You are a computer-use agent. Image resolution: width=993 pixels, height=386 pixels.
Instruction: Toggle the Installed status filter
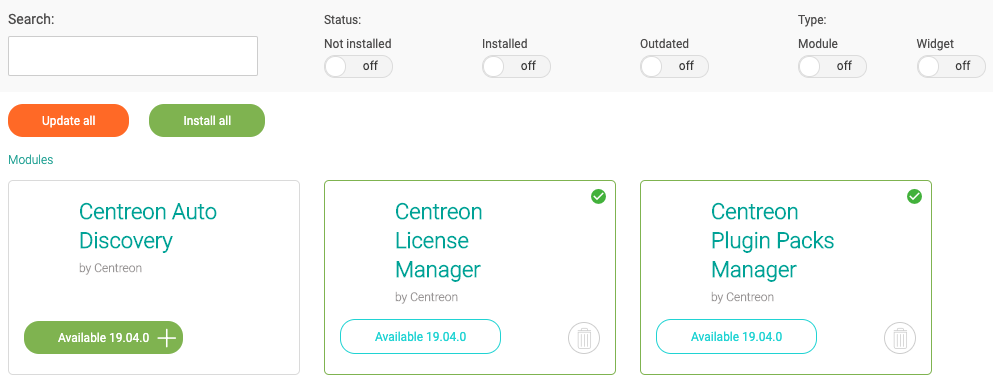pos(516,66)
